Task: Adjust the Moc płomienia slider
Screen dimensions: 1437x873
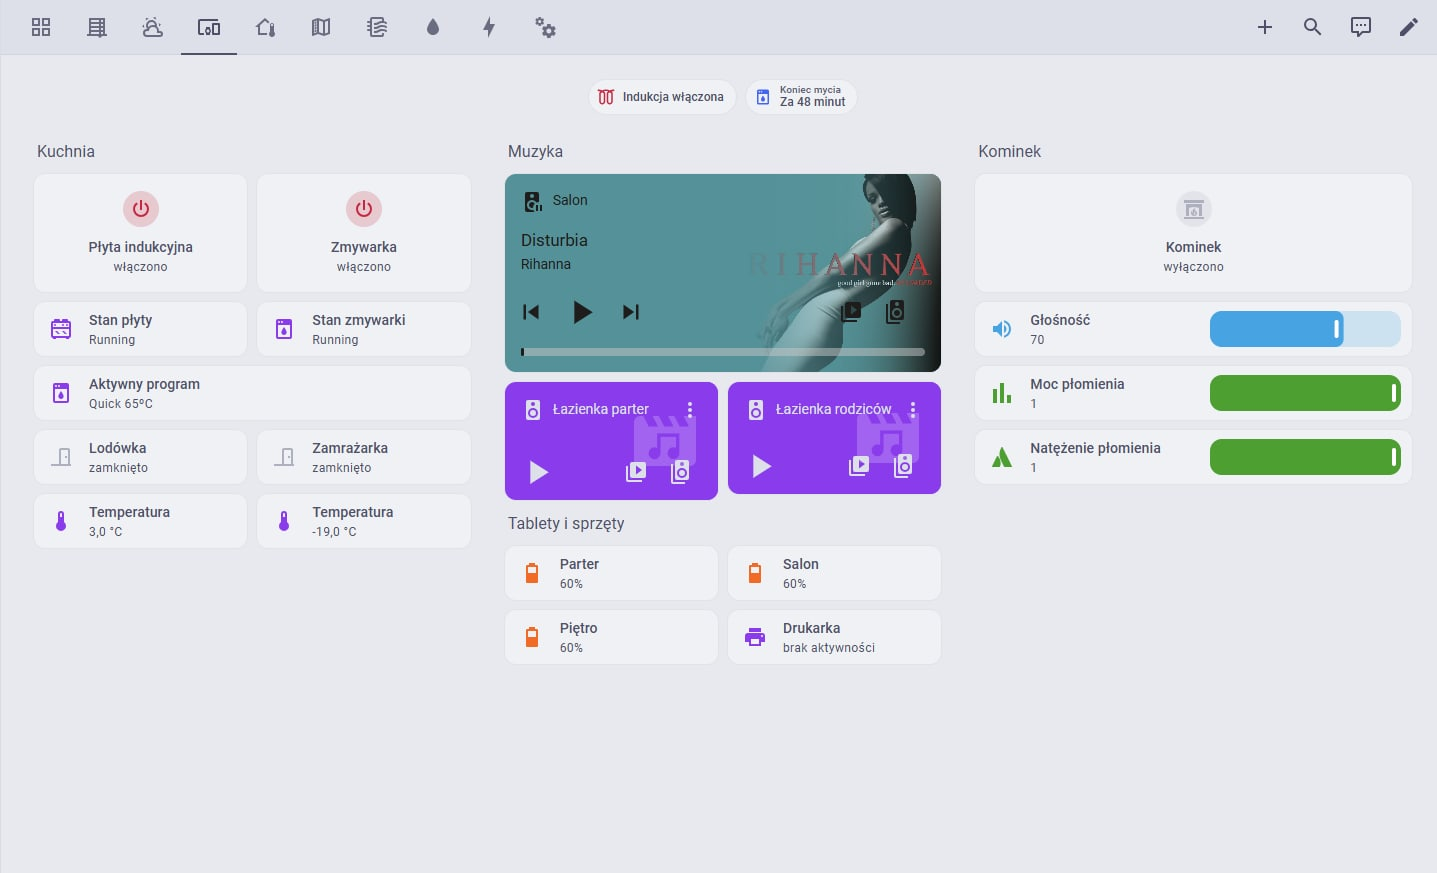Action: [1305, 393]
